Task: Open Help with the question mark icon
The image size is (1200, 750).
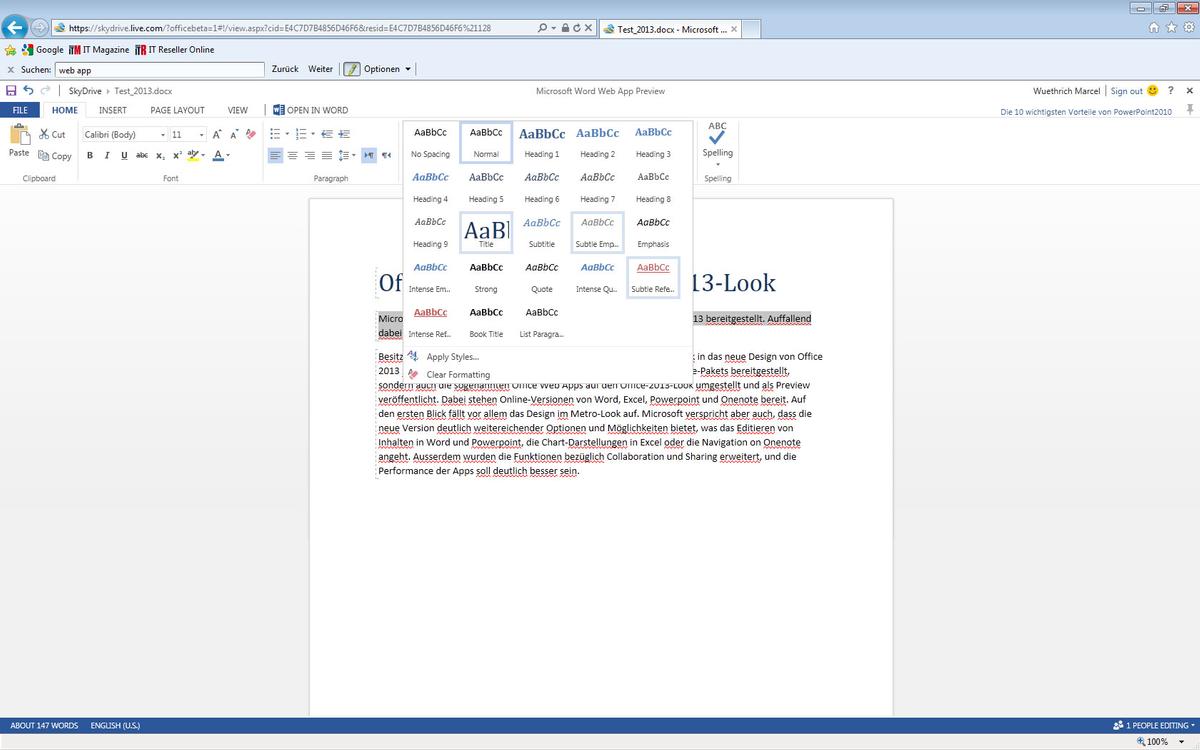Action: (1171, 91)
